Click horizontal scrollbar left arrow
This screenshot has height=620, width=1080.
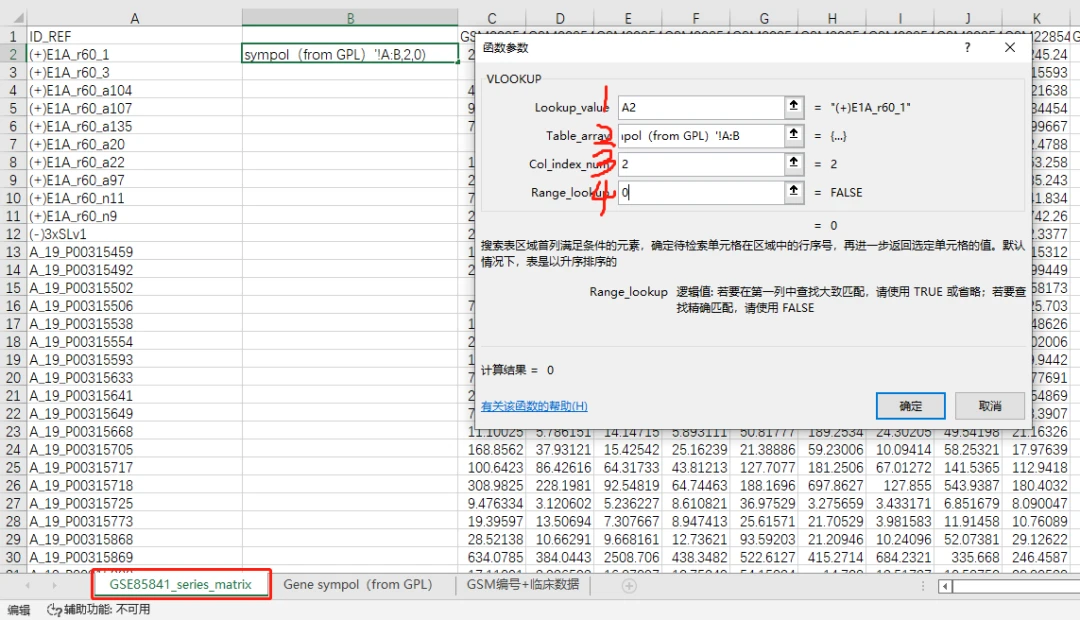945,586
